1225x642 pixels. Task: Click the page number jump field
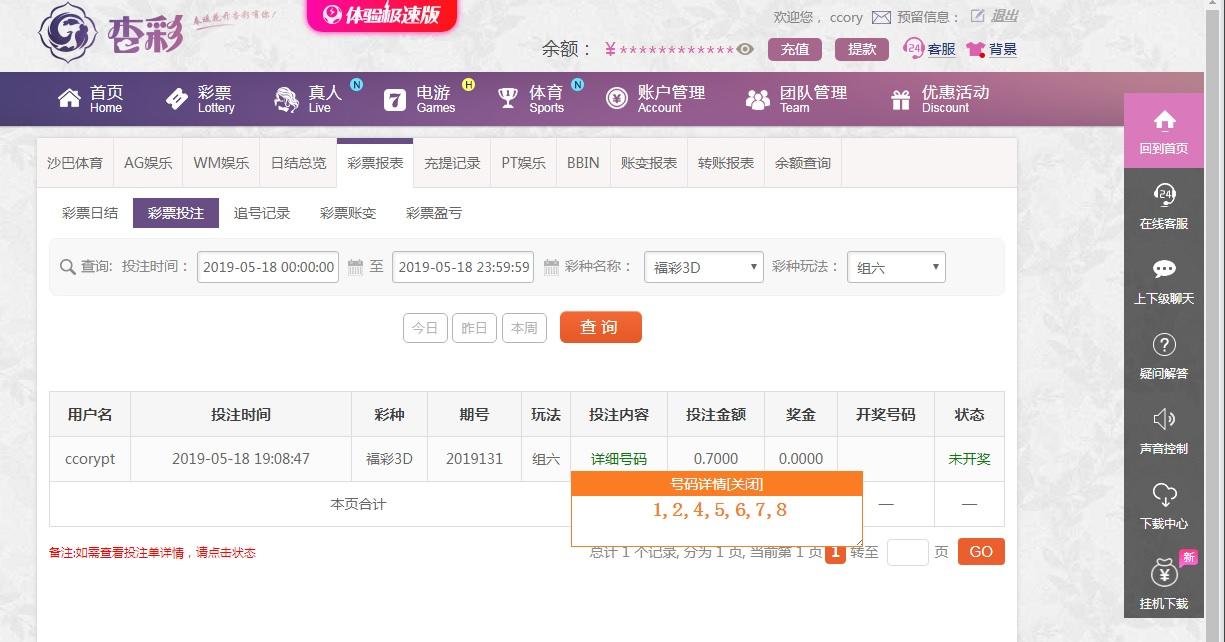[x=907, y=552]
